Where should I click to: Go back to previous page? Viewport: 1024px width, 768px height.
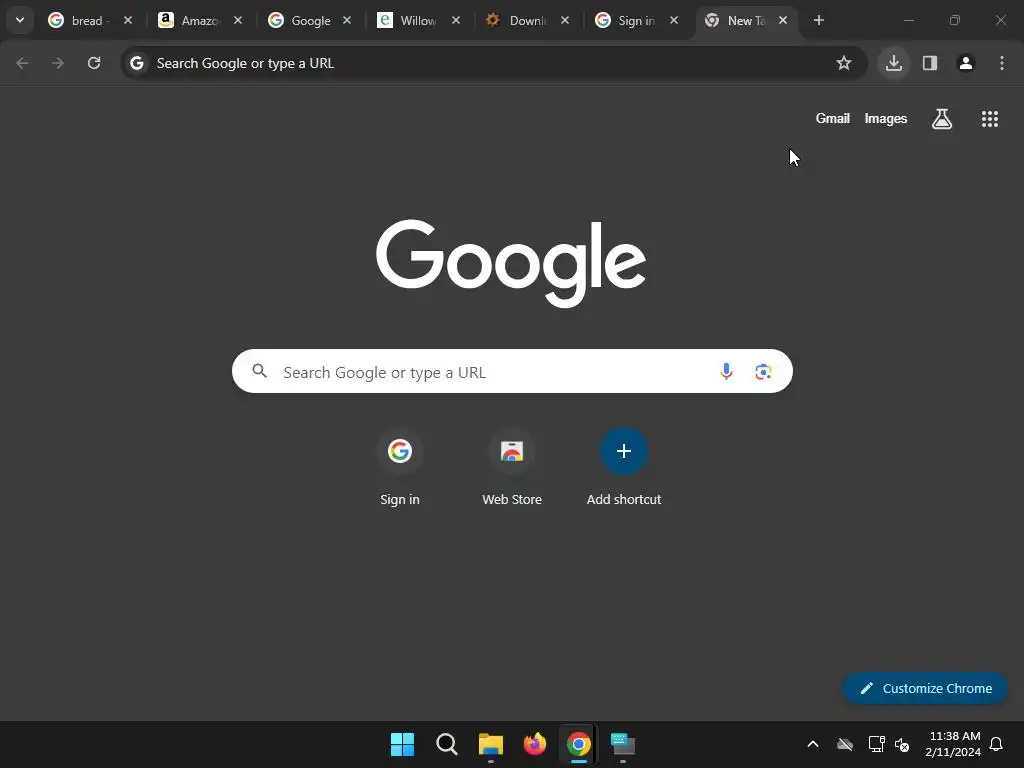(22, 63)
